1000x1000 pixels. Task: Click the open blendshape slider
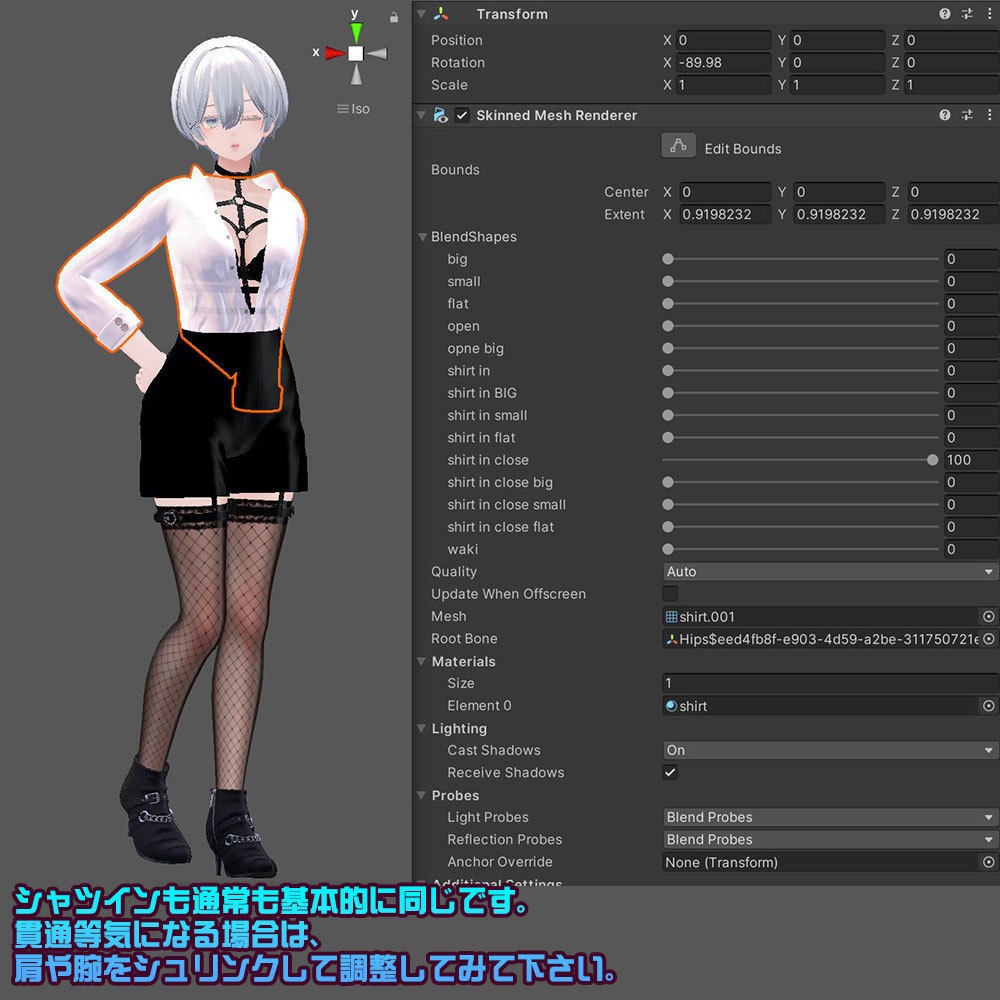(800, 326)
